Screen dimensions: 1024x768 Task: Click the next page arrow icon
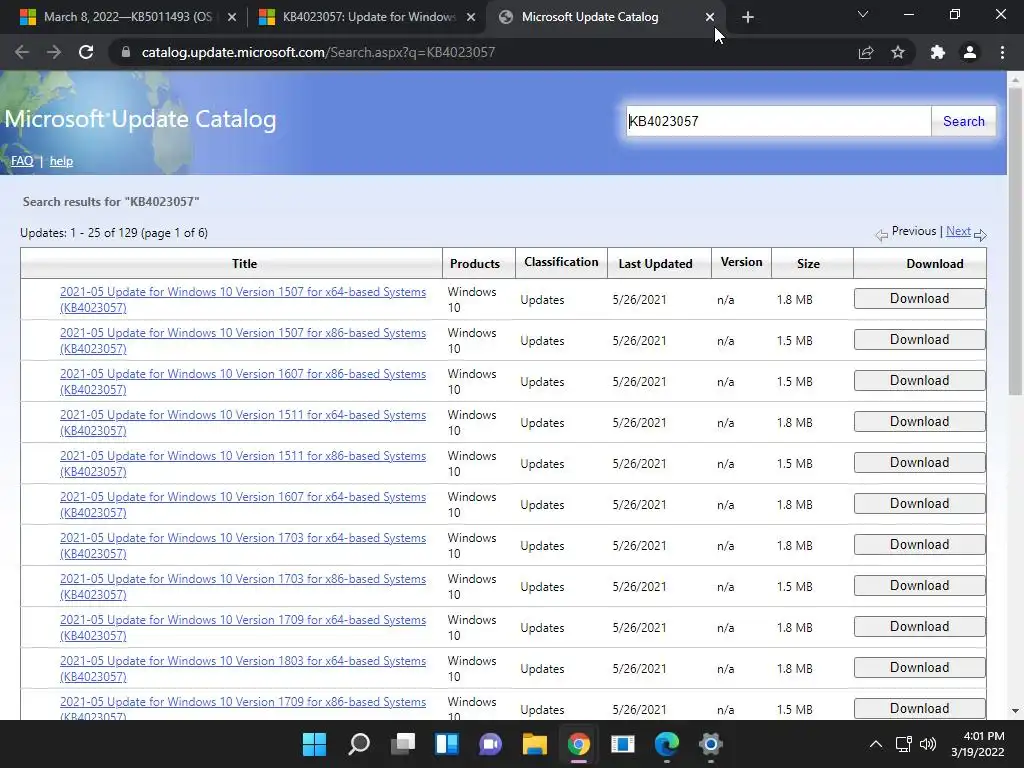(x=980, y=234)
